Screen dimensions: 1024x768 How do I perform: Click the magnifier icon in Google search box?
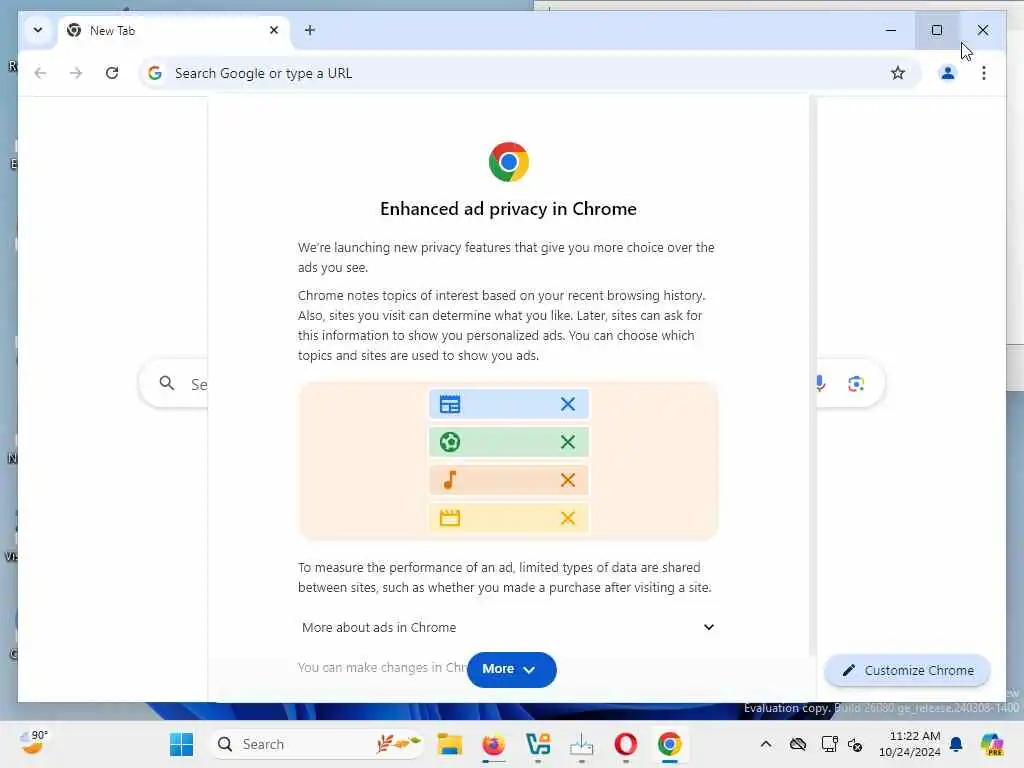[x=167, y=383]
